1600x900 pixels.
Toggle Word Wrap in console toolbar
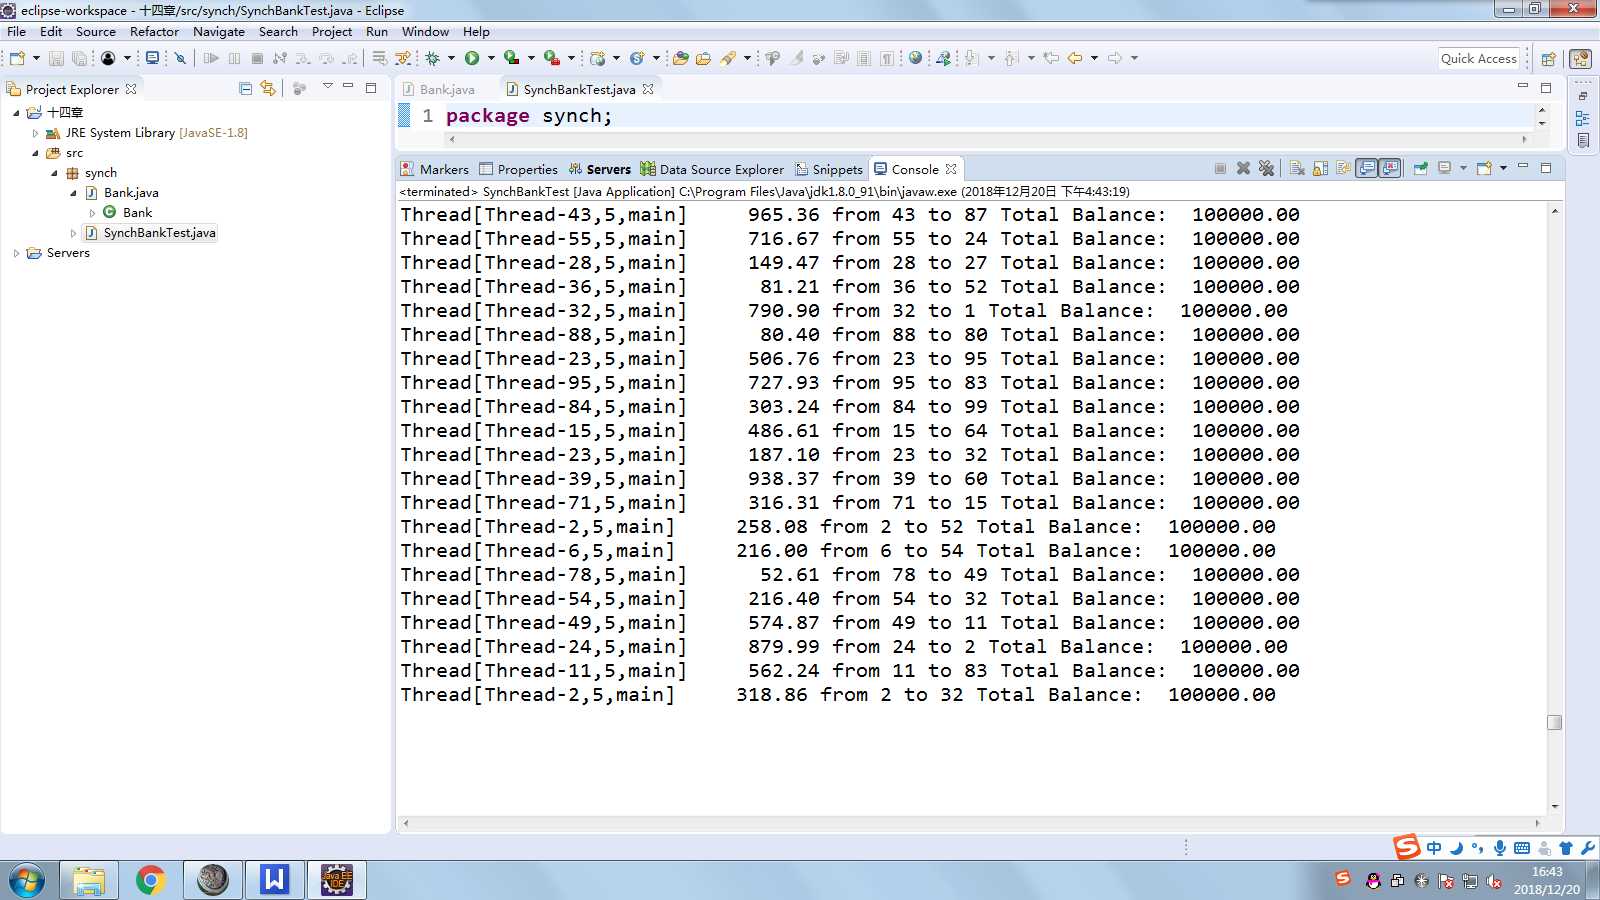click(1343, 168)
